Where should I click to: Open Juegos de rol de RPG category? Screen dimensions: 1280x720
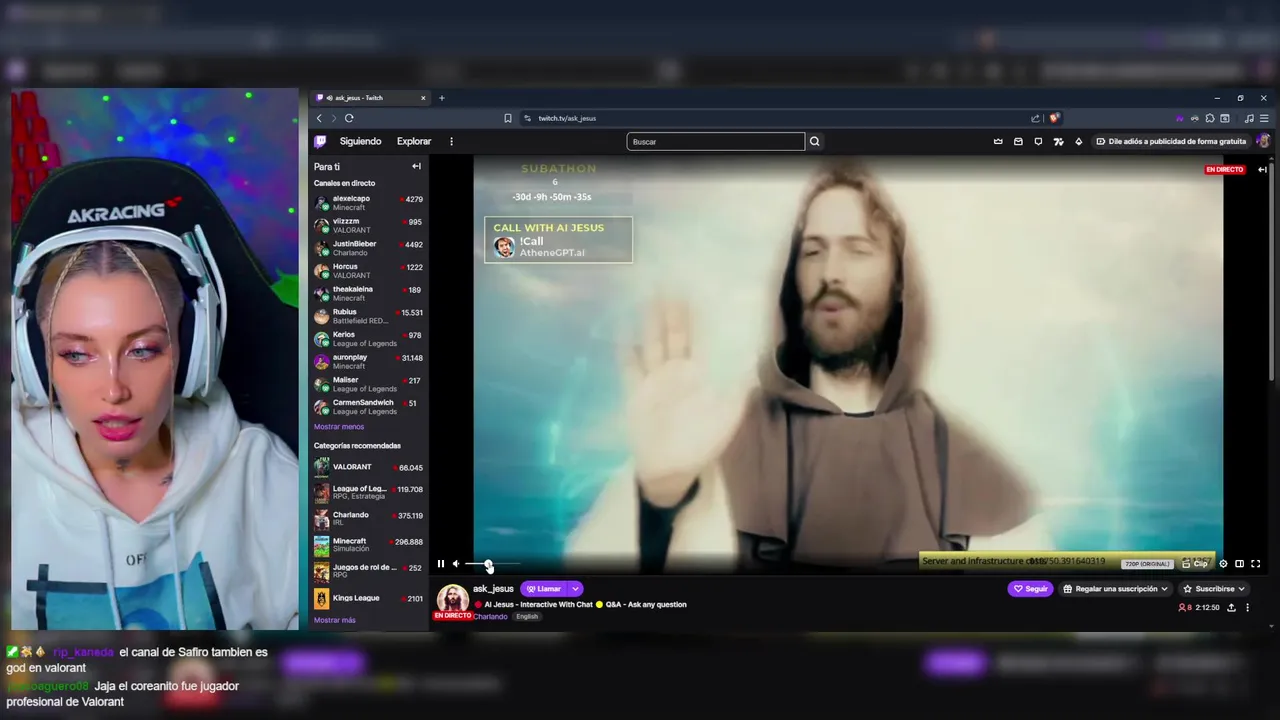(x=369, y=571)
